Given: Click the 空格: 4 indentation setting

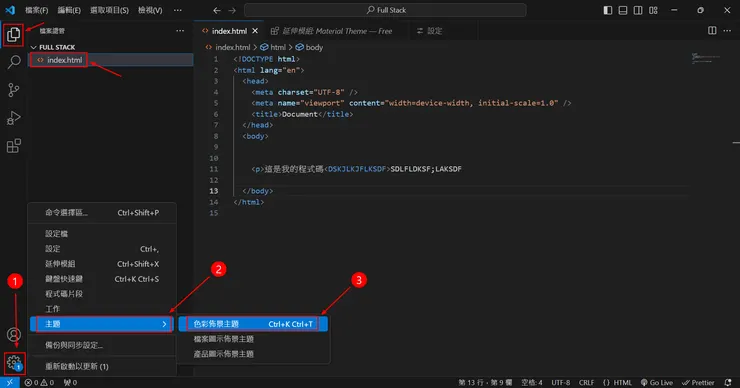Looking at the screenshot, I should coord(532,382).
